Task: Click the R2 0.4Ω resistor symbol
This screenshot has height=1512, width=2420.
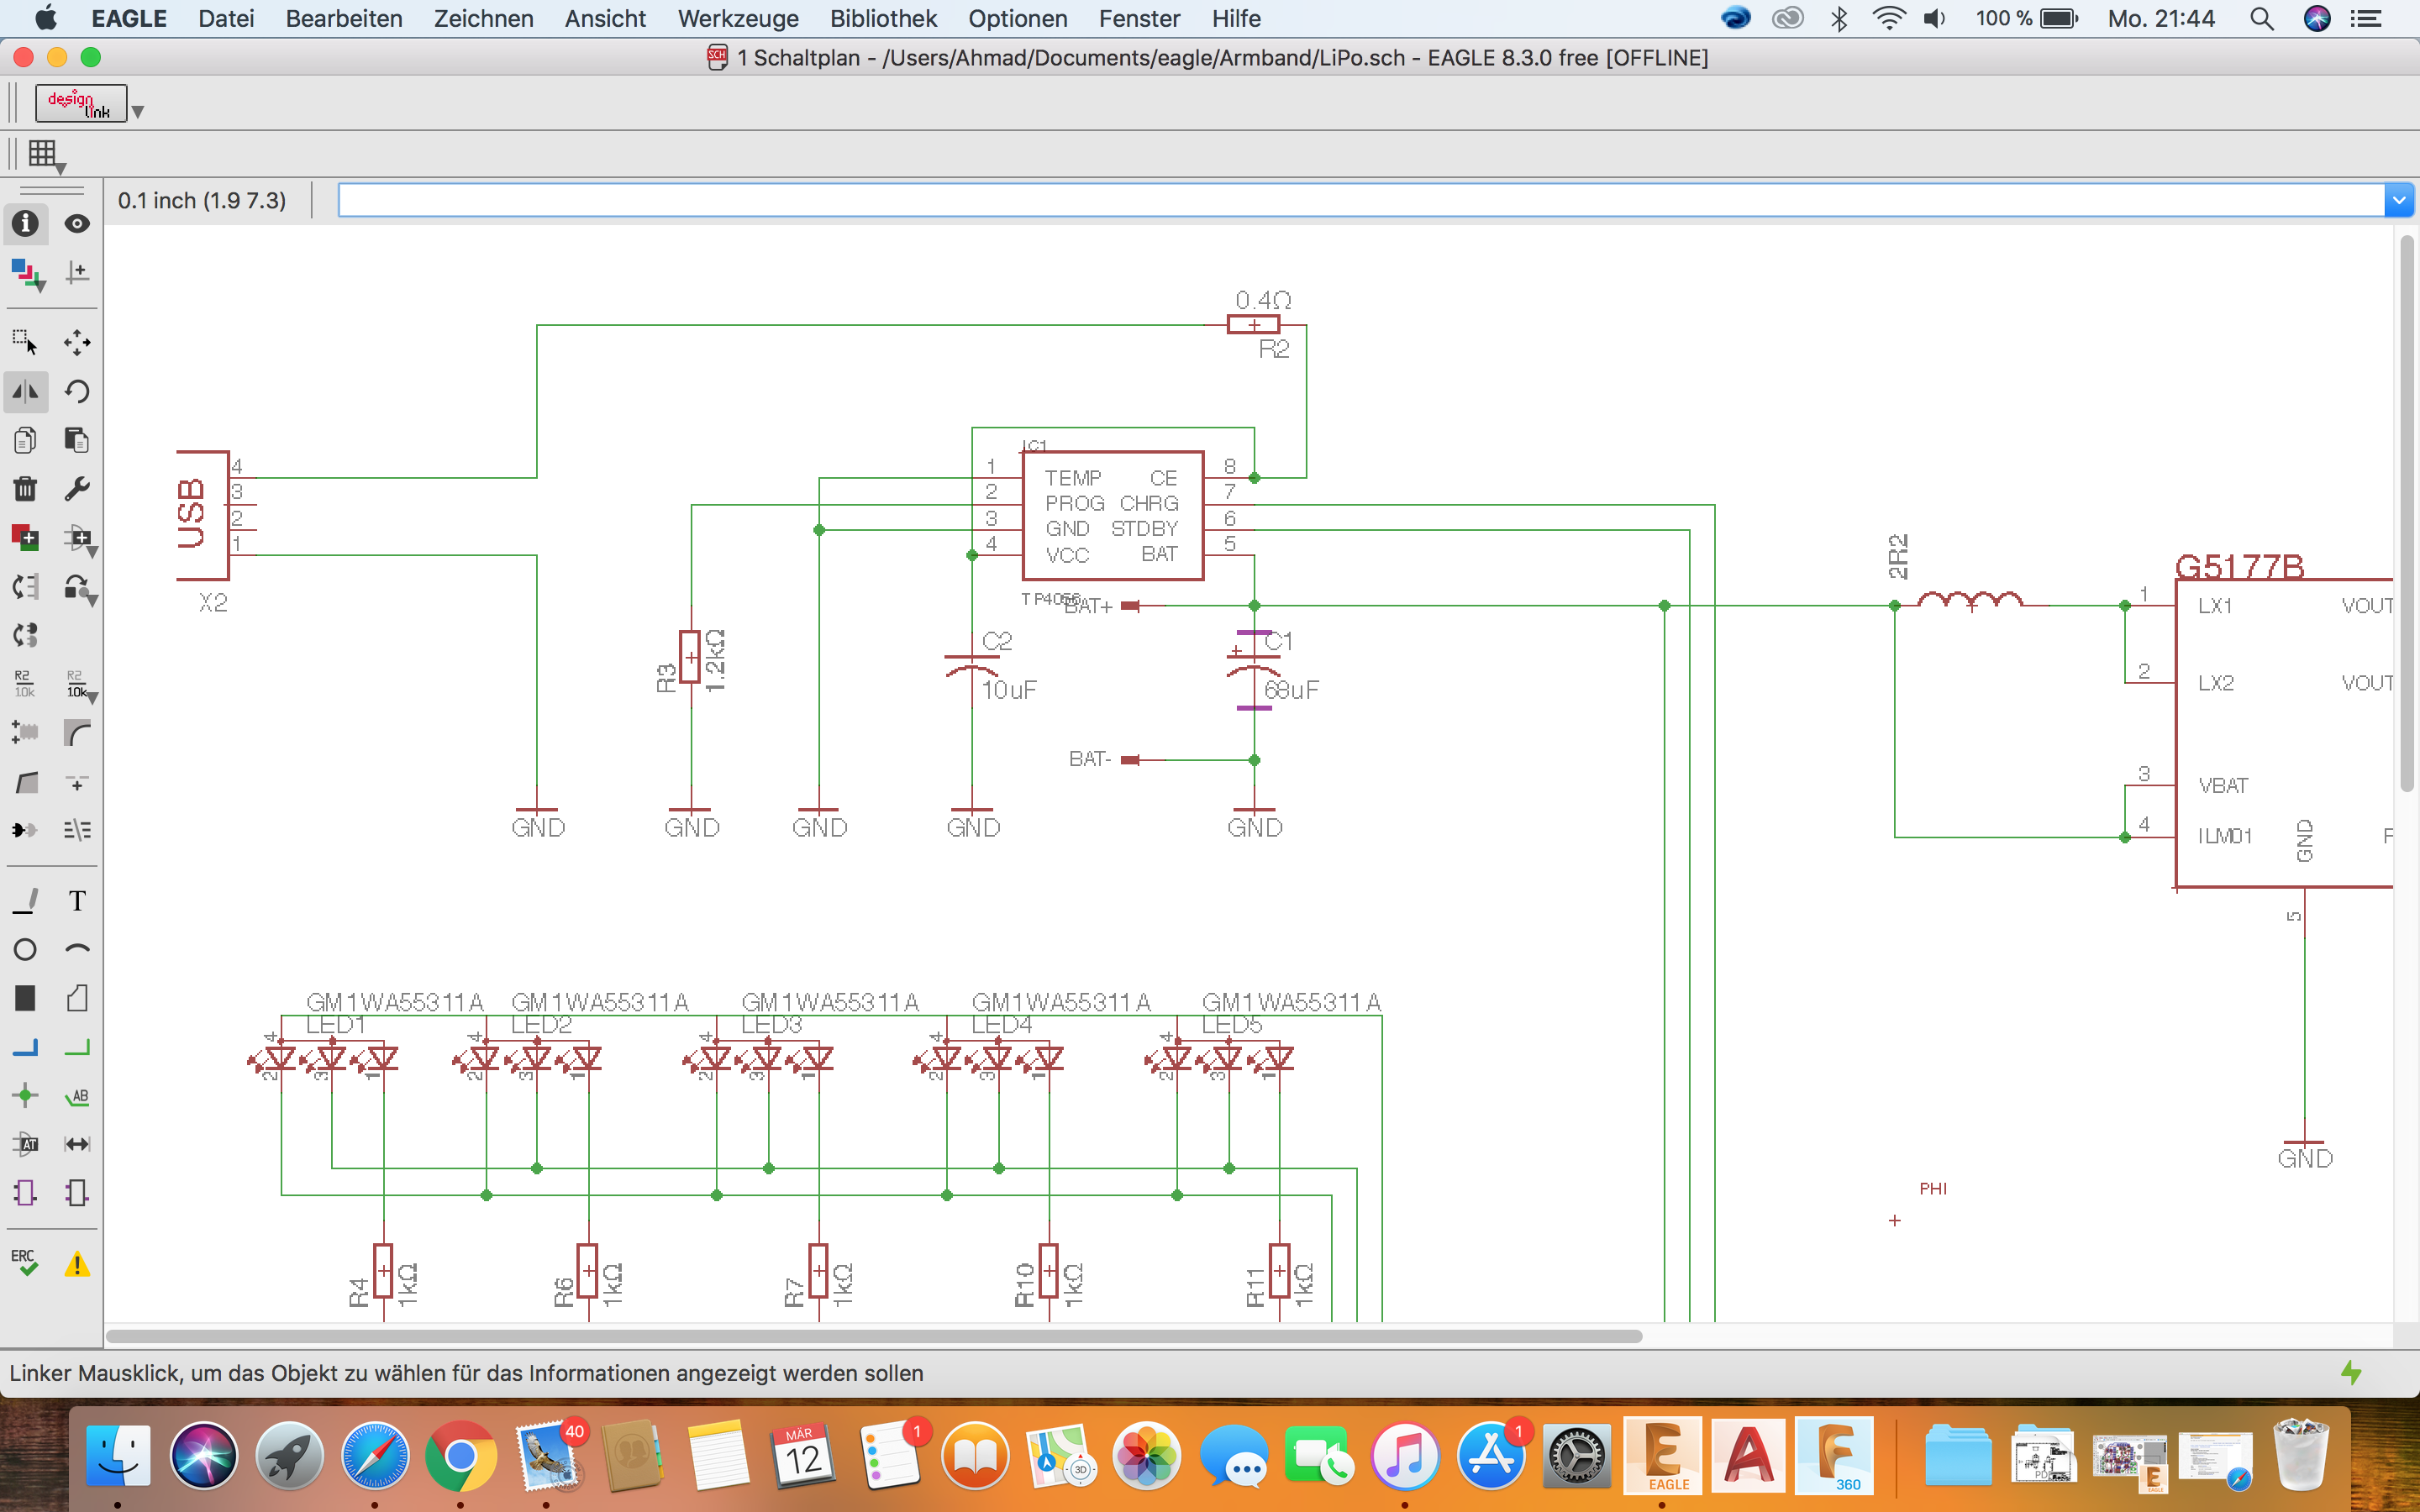Action: 1253,324
